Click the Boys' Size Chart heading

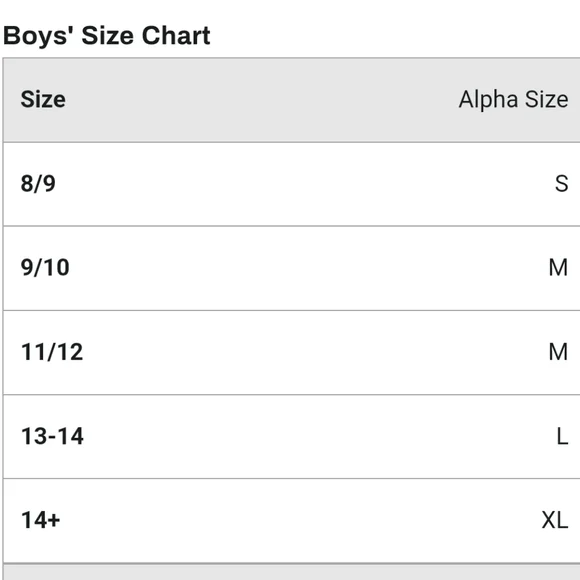point(107,36)
